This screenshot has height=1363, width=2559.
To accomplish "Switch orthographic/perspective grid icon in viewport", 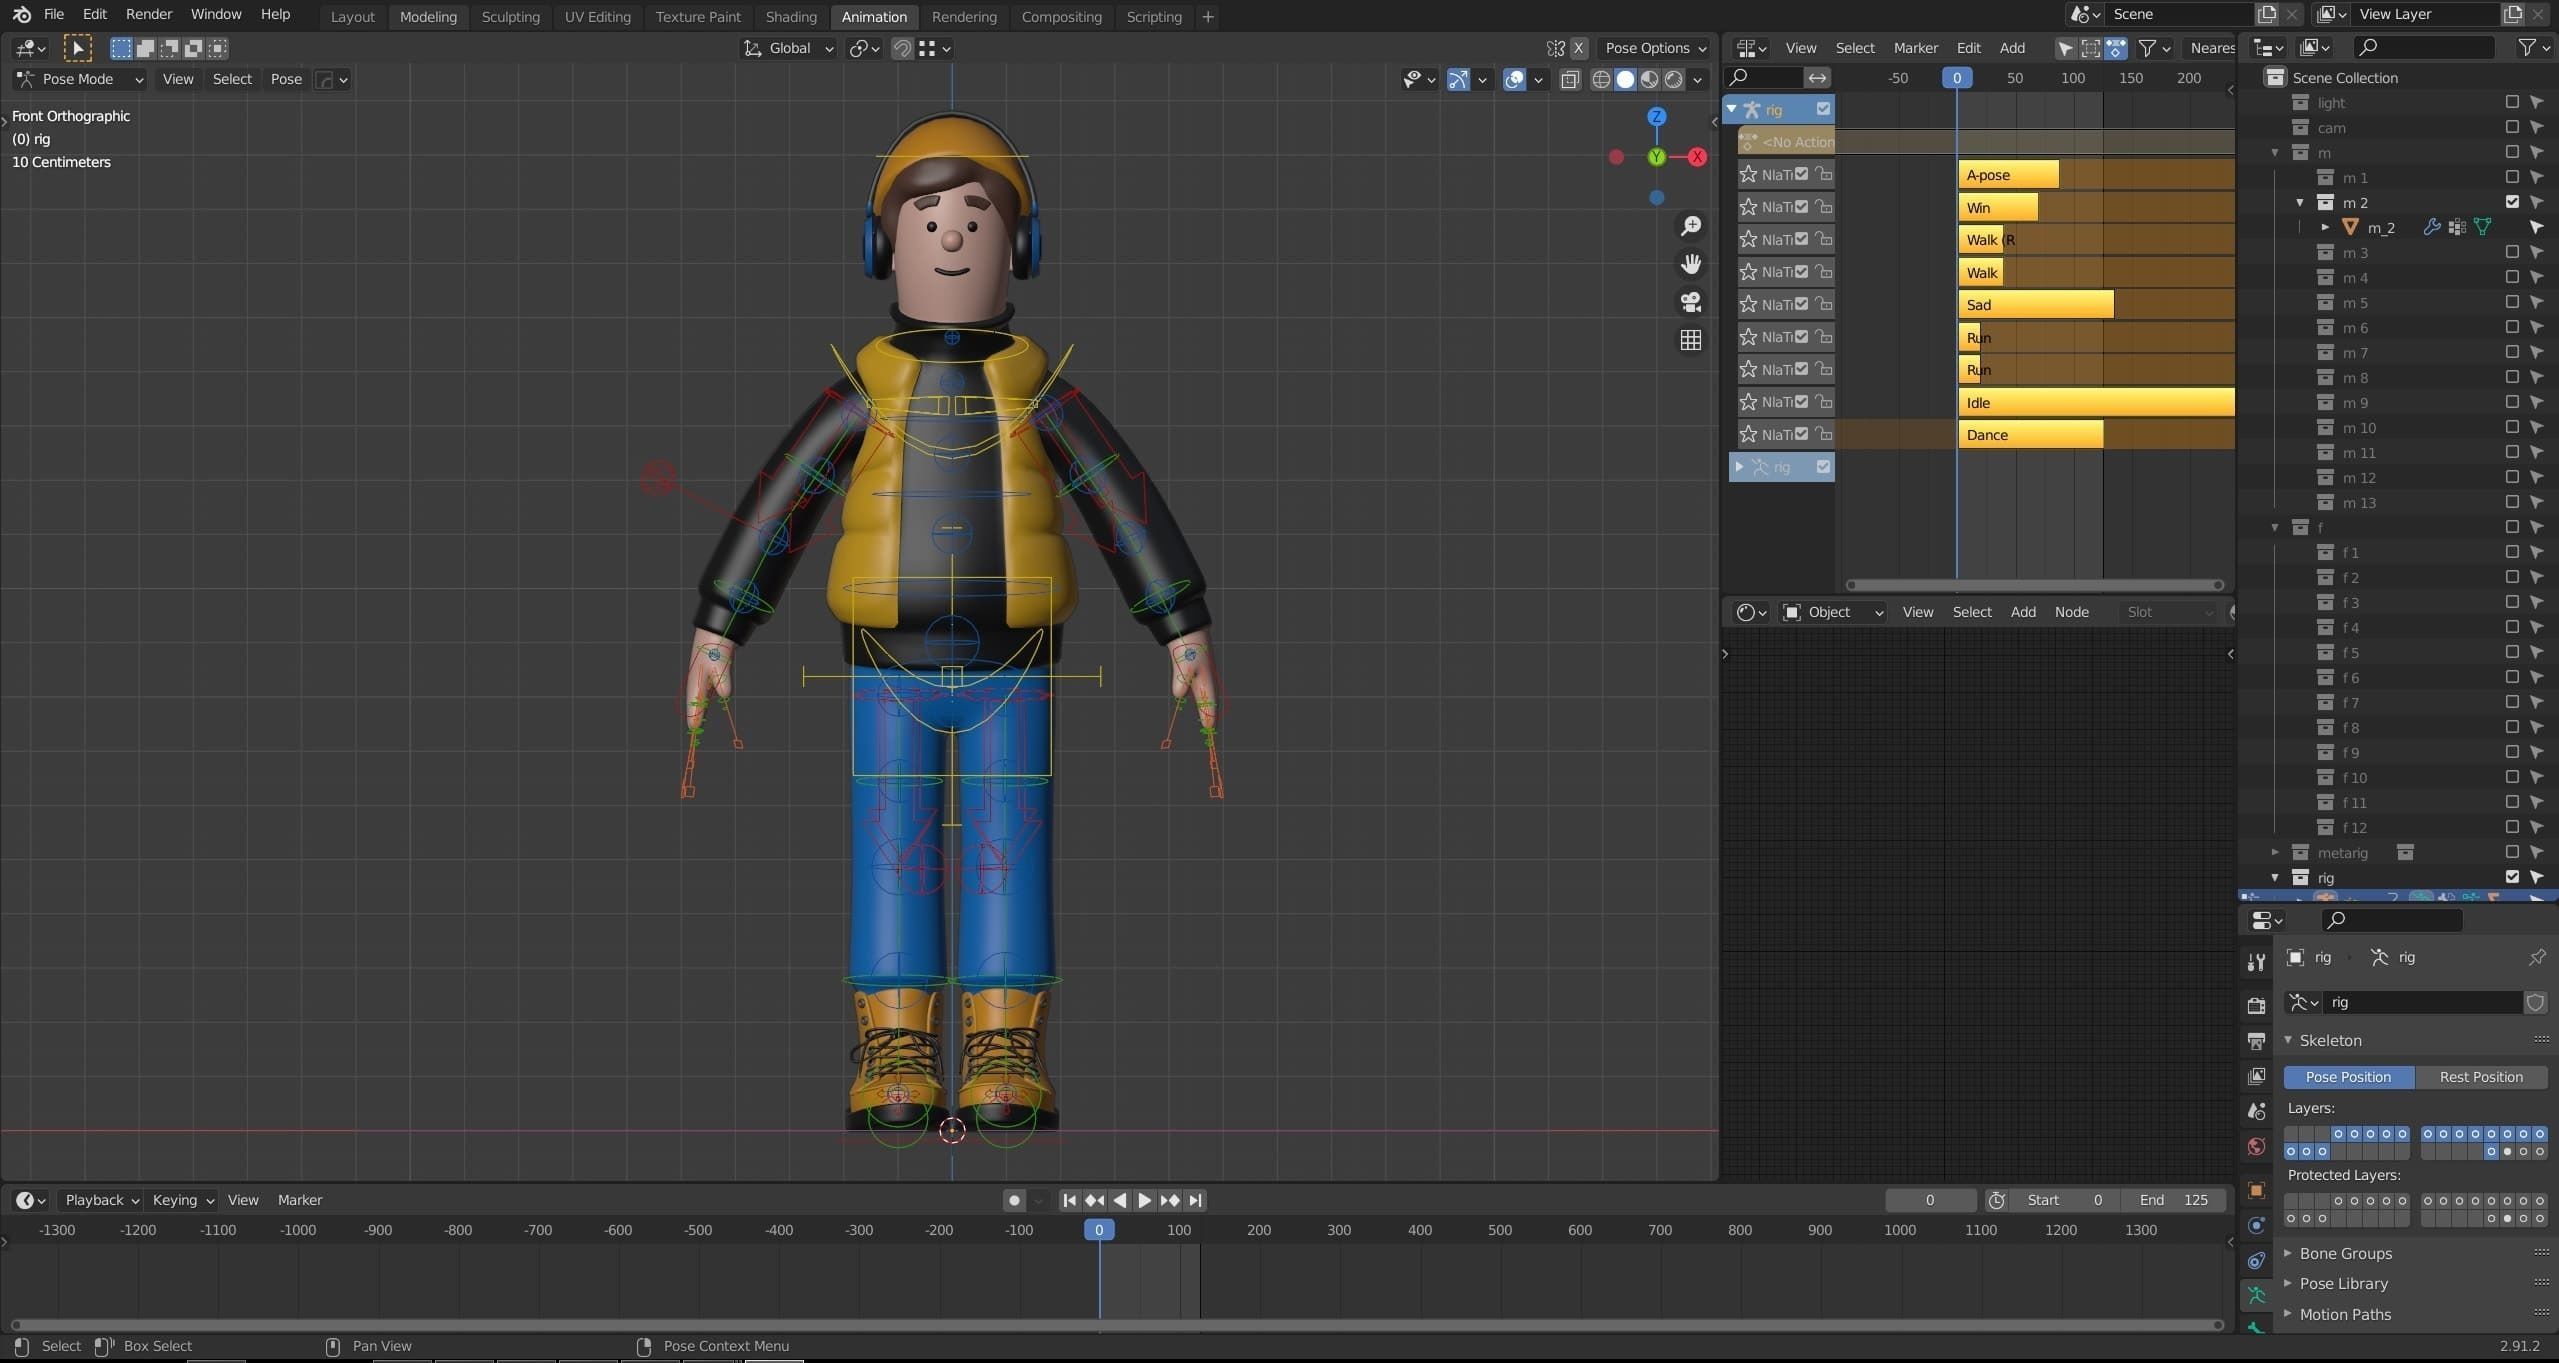I will tap(1691, 340).
